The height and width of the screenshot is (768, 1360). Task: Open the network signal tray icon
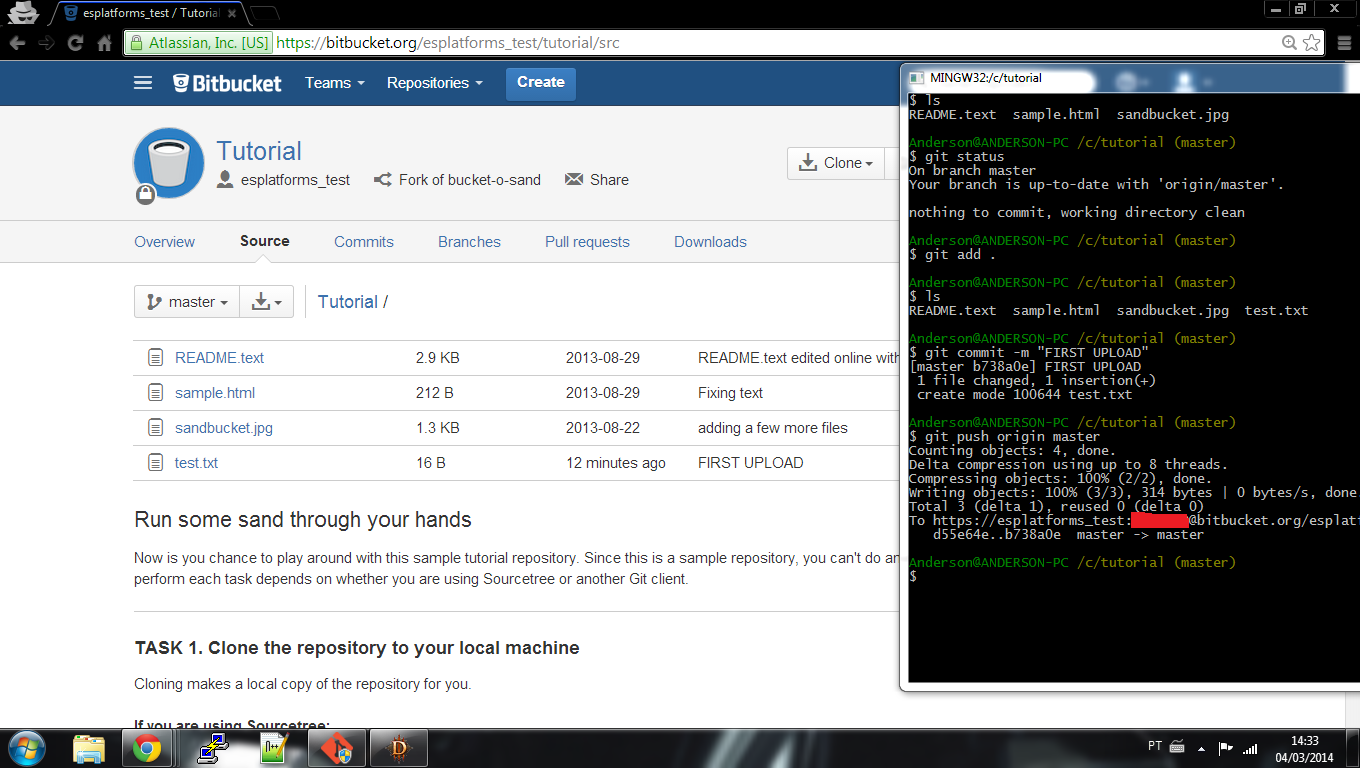pyautogui.click(x=1250, y=748)
